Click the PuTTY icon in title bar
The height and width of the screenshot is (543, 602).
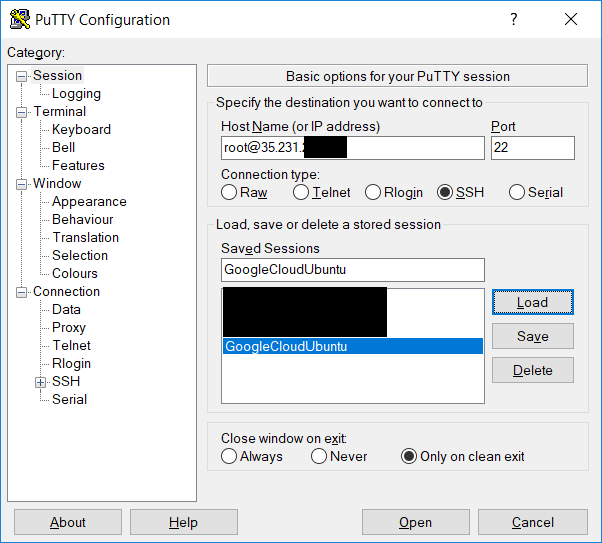pos(20,19)
